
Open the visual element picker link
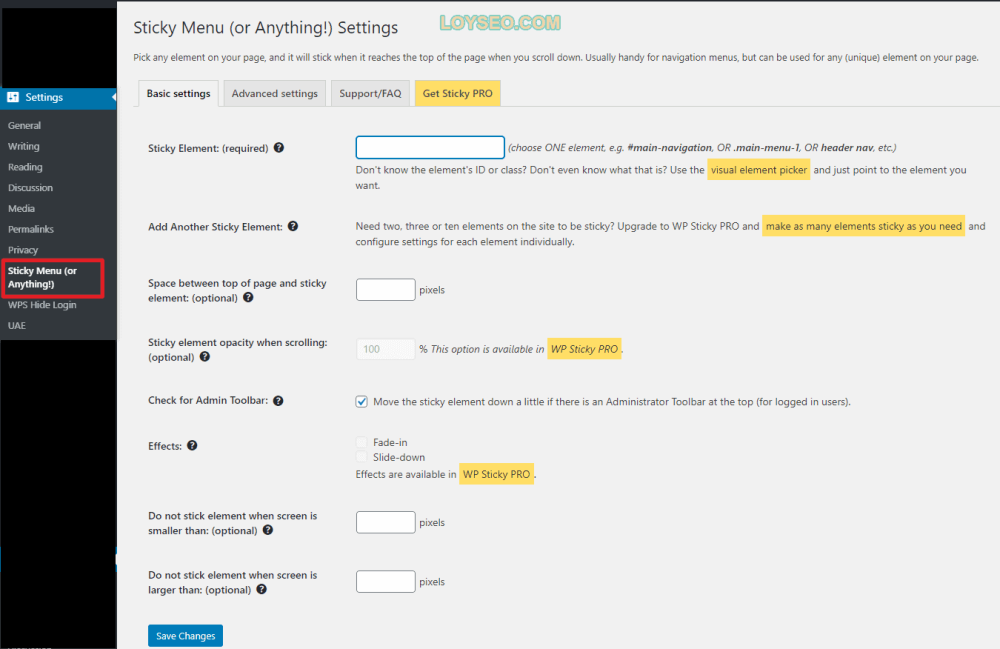click(x=759, y=170)
